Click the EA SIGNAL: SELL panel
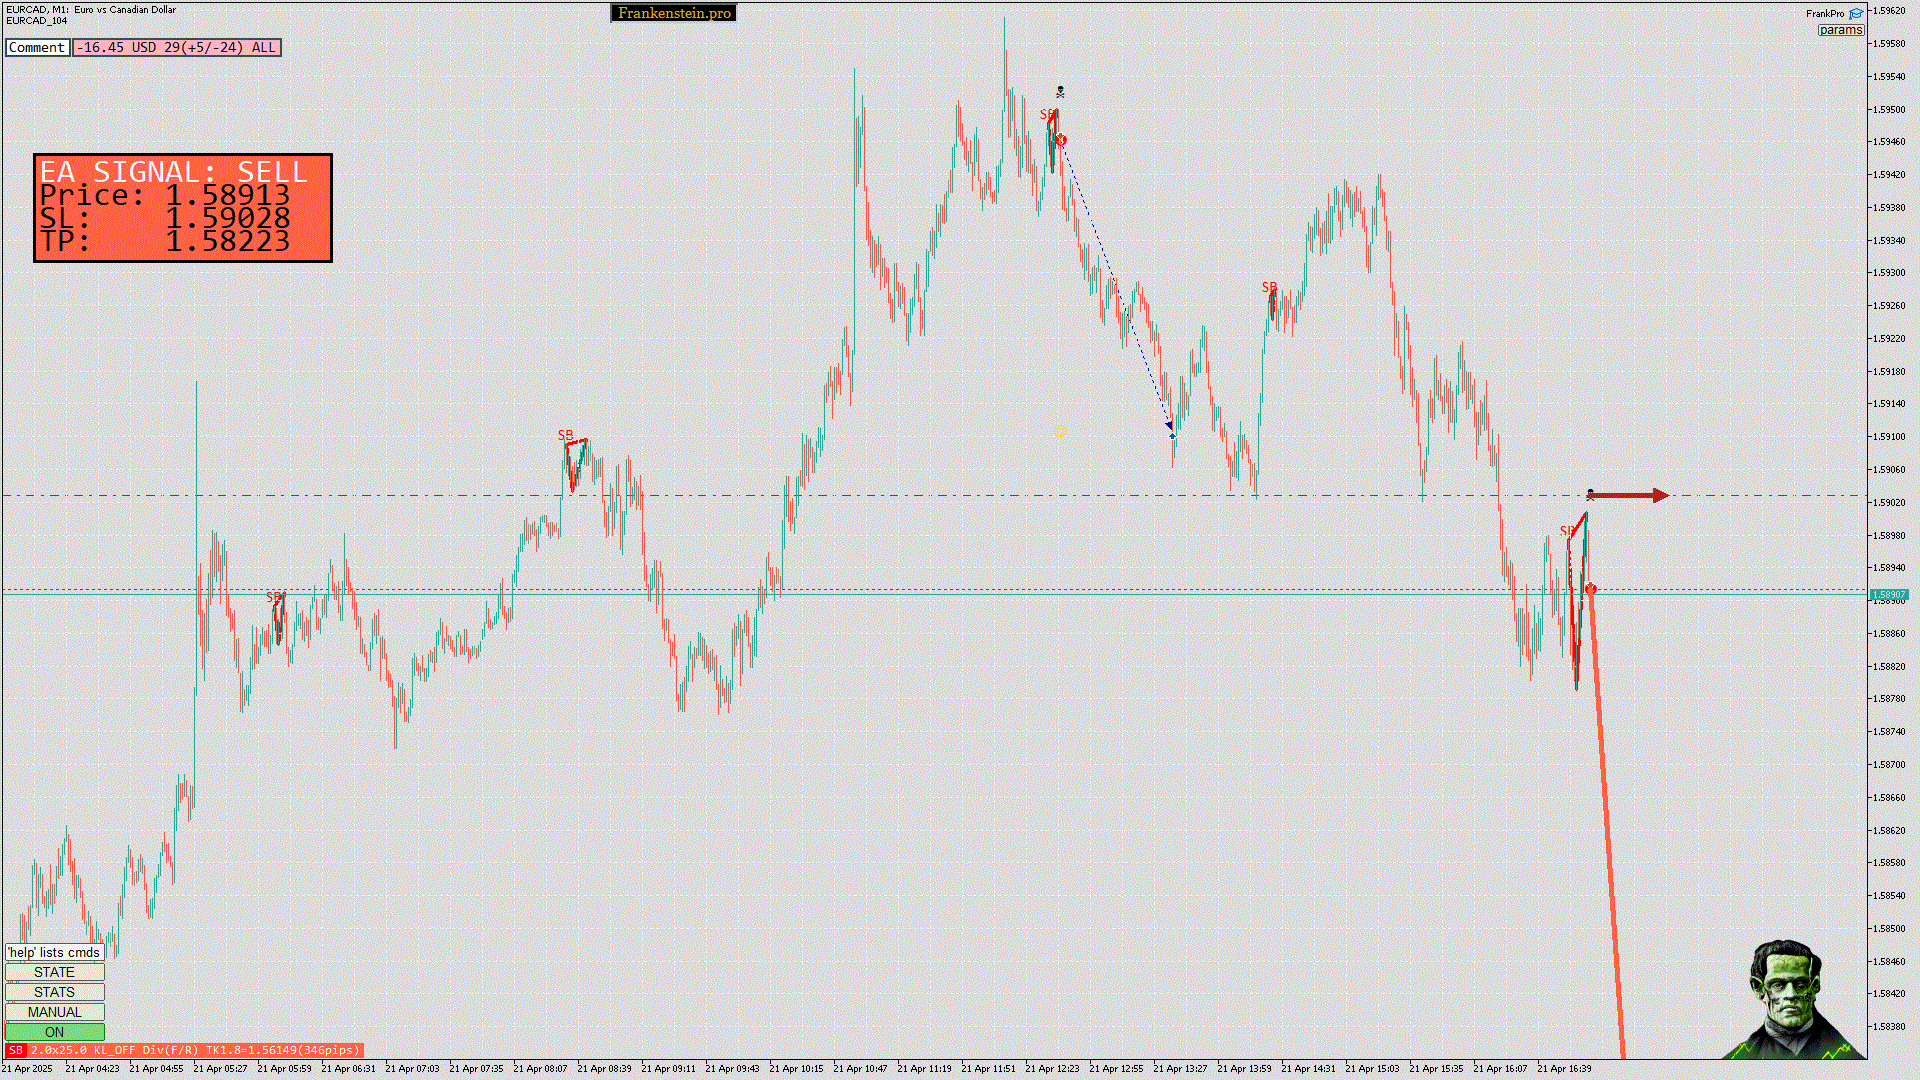The width and height of the screenshot is (1920, 1080). point(183,208)
